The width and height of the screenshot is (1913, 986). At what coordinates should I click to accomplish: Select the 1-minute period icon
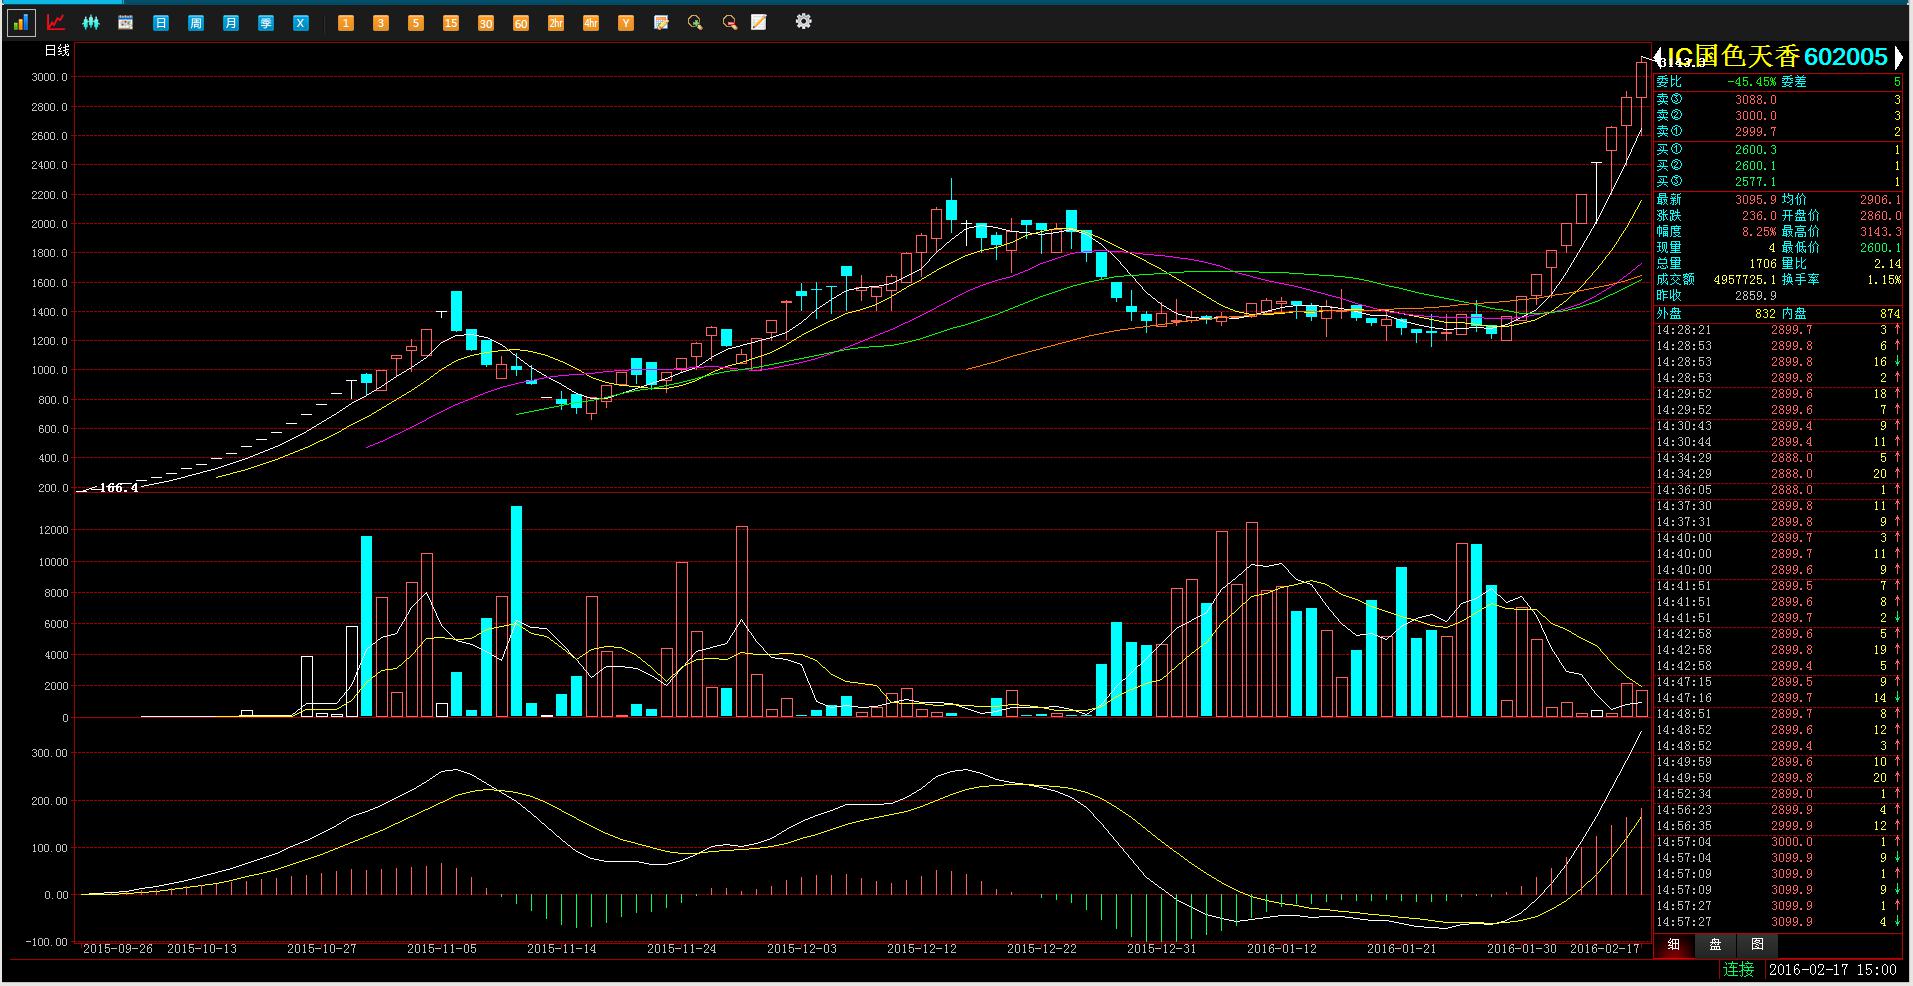pos(346,23)
